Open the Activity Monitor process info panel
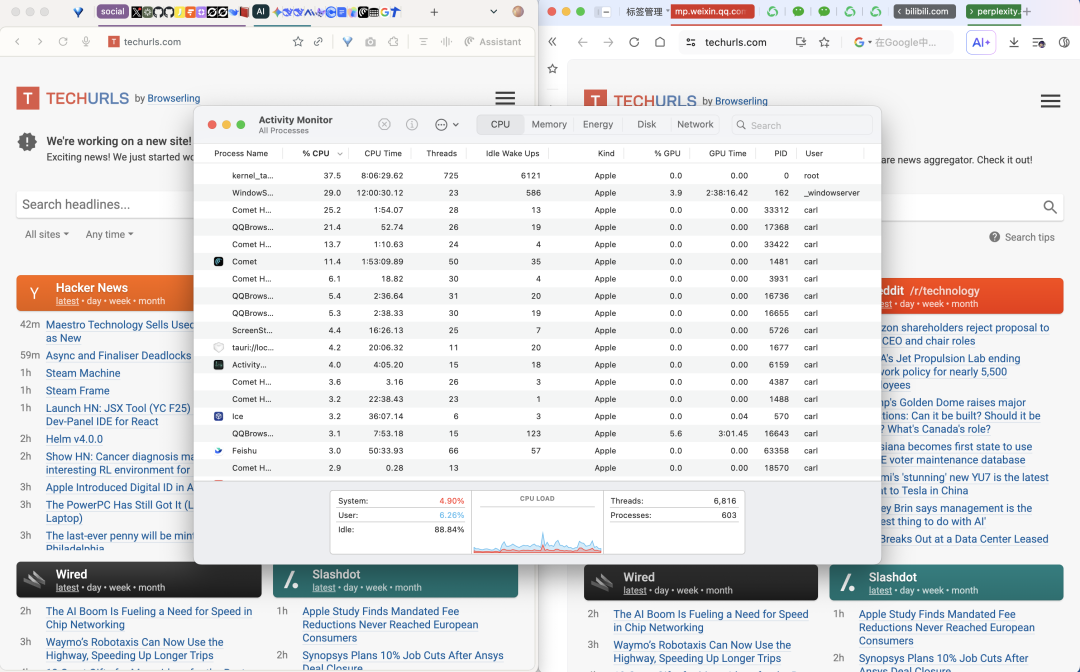The height and width of the screenshot is (672, 1080). click(411, 124)
